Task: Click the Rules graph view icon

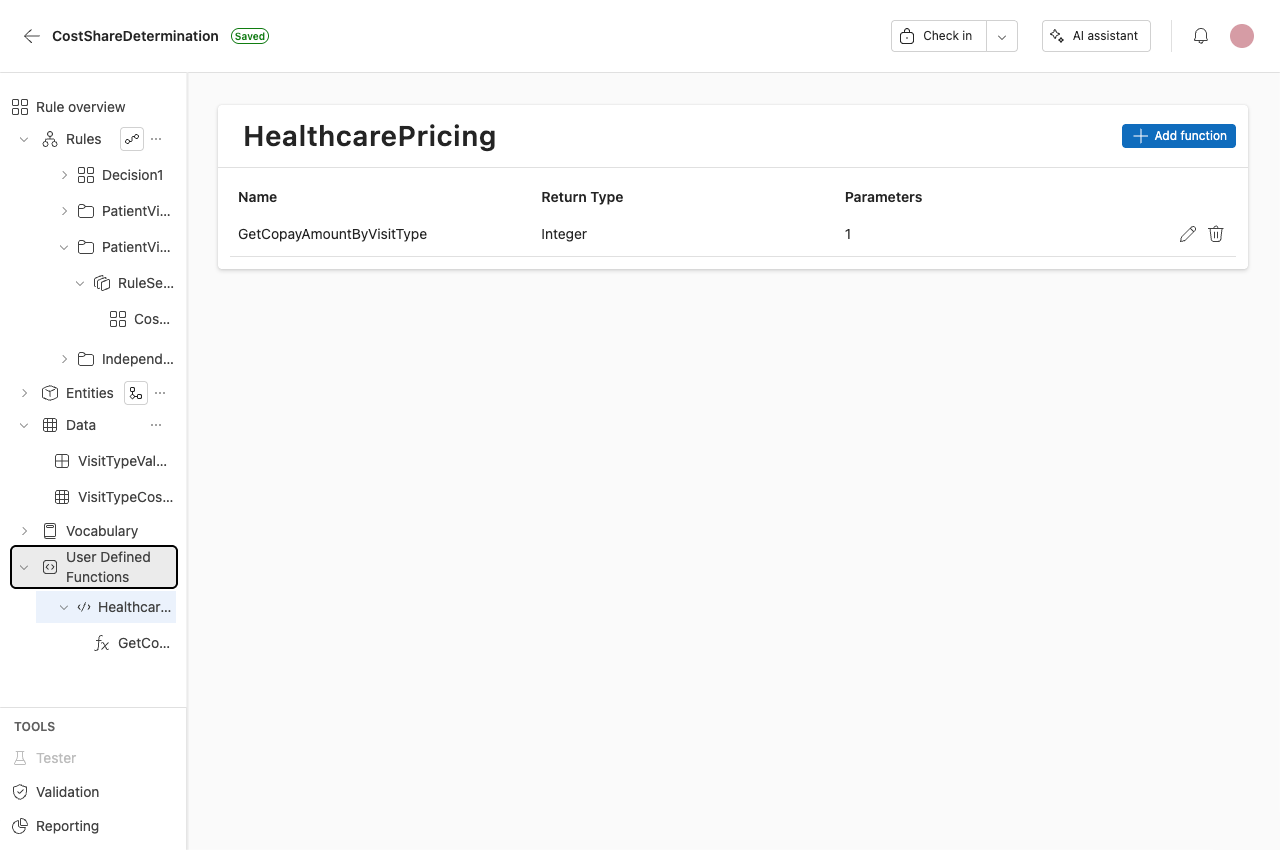Action: point(132,139)
